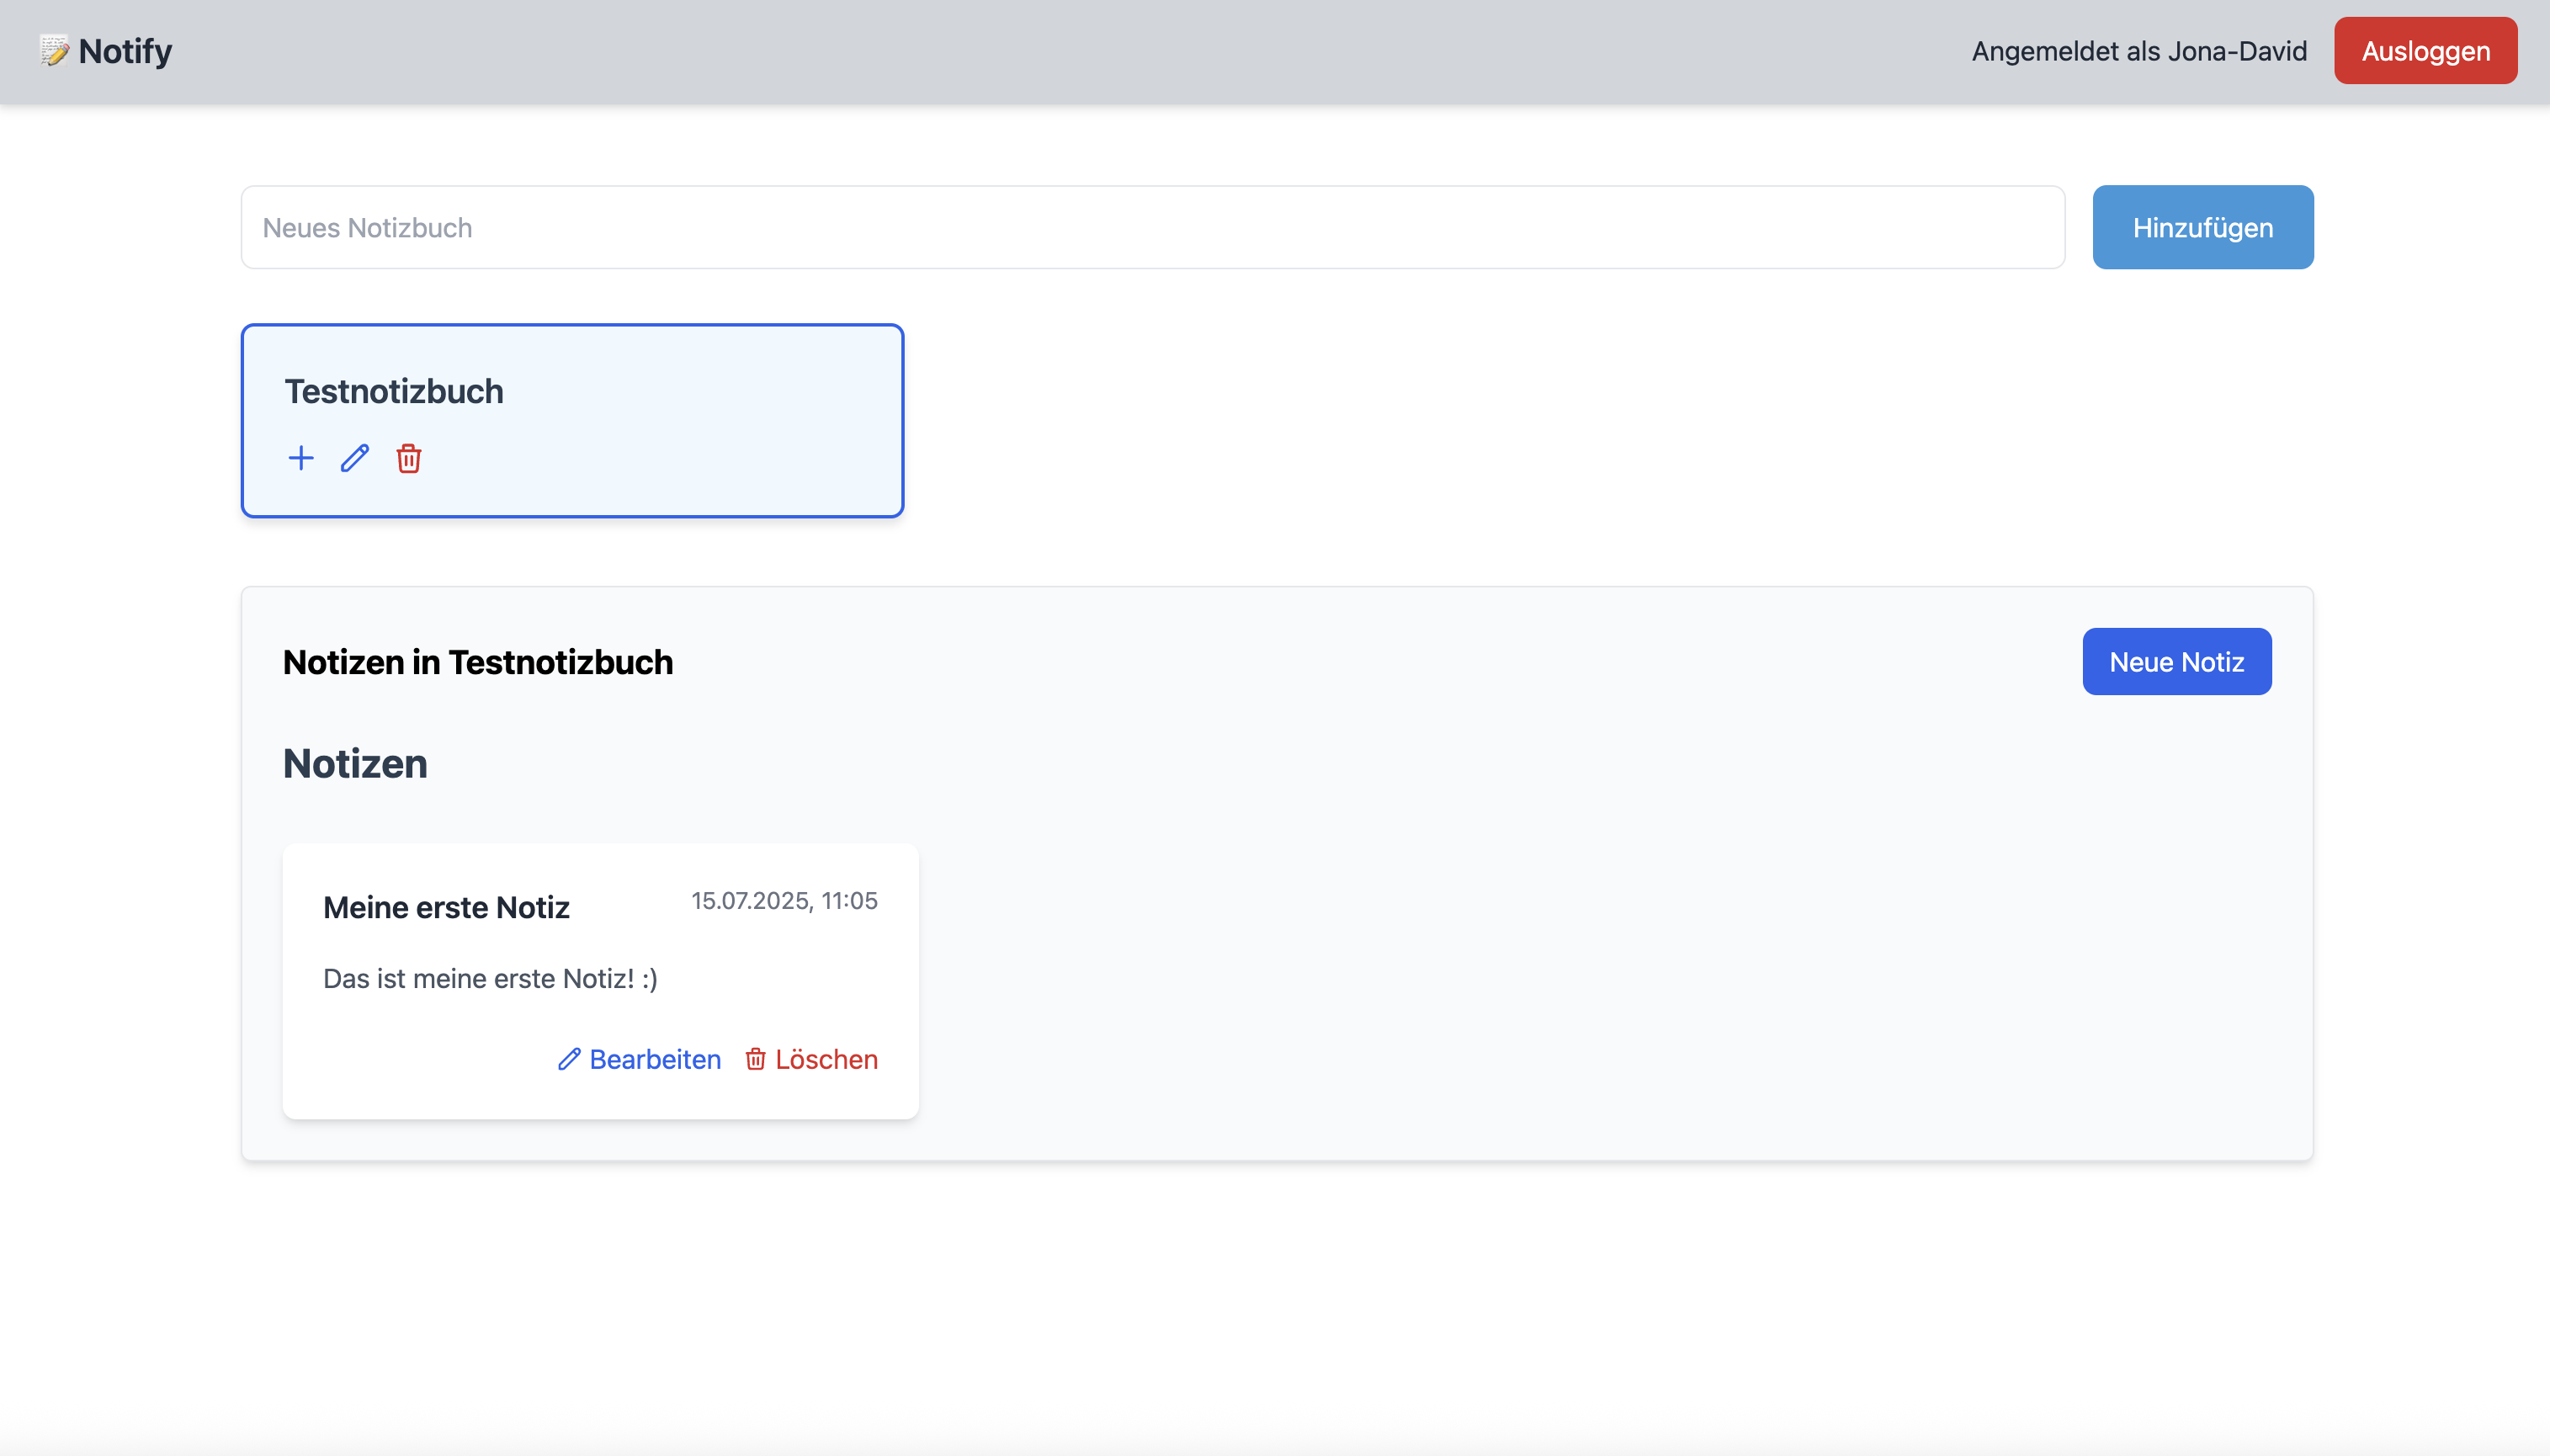
Task: Click the Testnotizbuch notebook title
Action: click(x=394, y=391)
